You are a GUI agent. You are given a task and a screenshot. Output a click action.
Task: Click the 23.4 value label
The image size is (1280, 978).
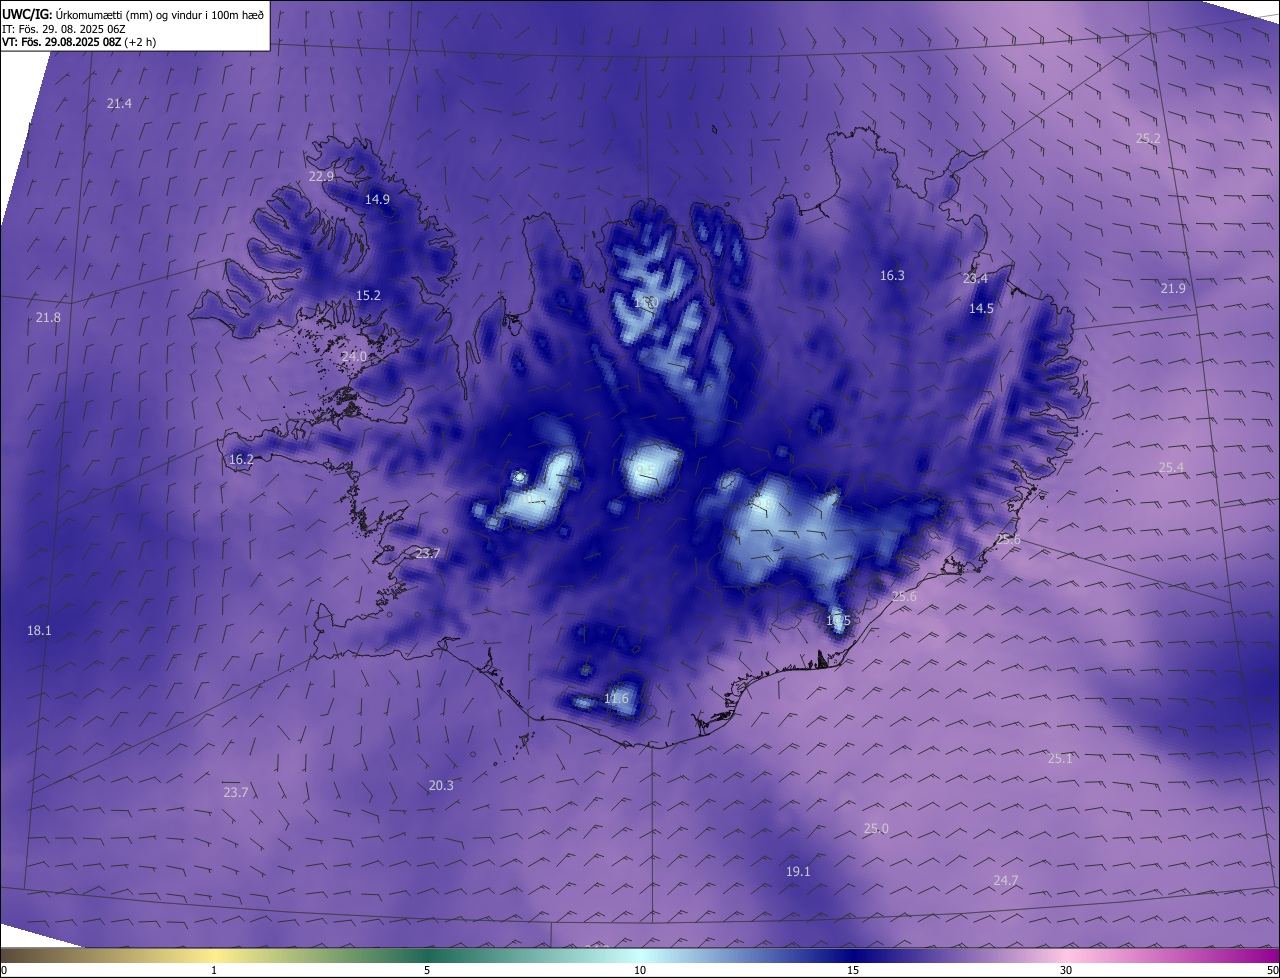pos(975,278)
